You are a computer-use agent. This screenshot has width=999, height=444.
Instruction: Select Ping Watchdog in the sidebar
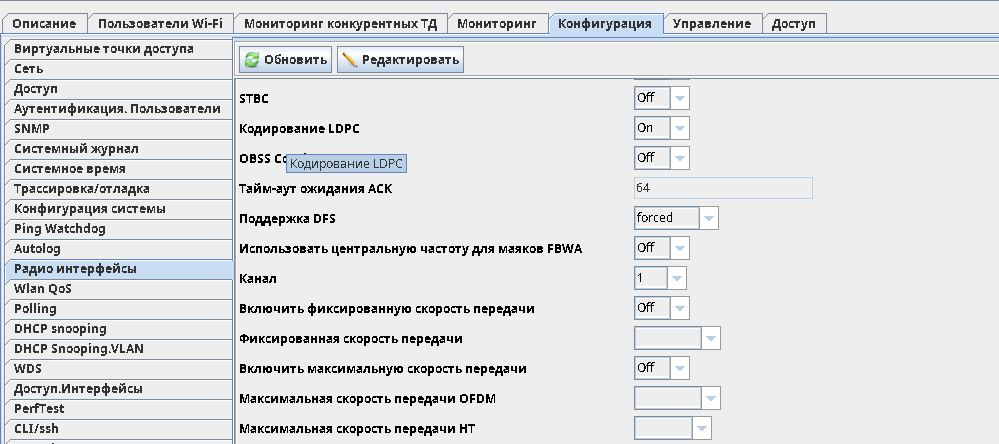[x=60, y=229]
